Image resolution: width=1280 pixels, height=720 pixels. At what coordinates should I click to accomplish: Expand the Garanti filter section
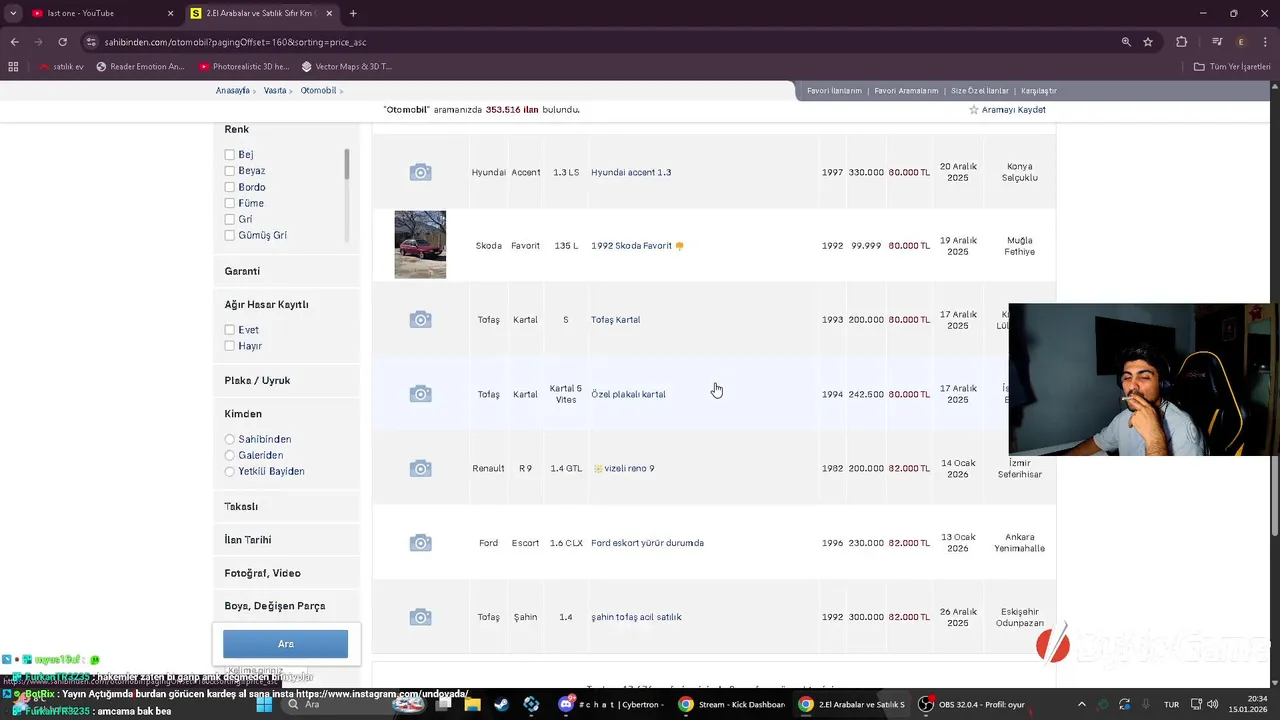[286, 271]
